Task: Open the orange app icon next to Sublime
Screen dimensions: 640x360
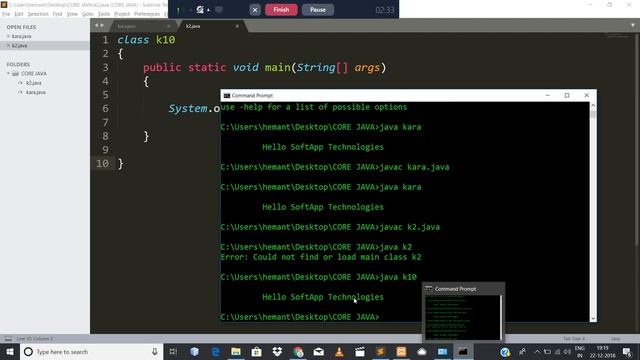Action: coord(401,351)
